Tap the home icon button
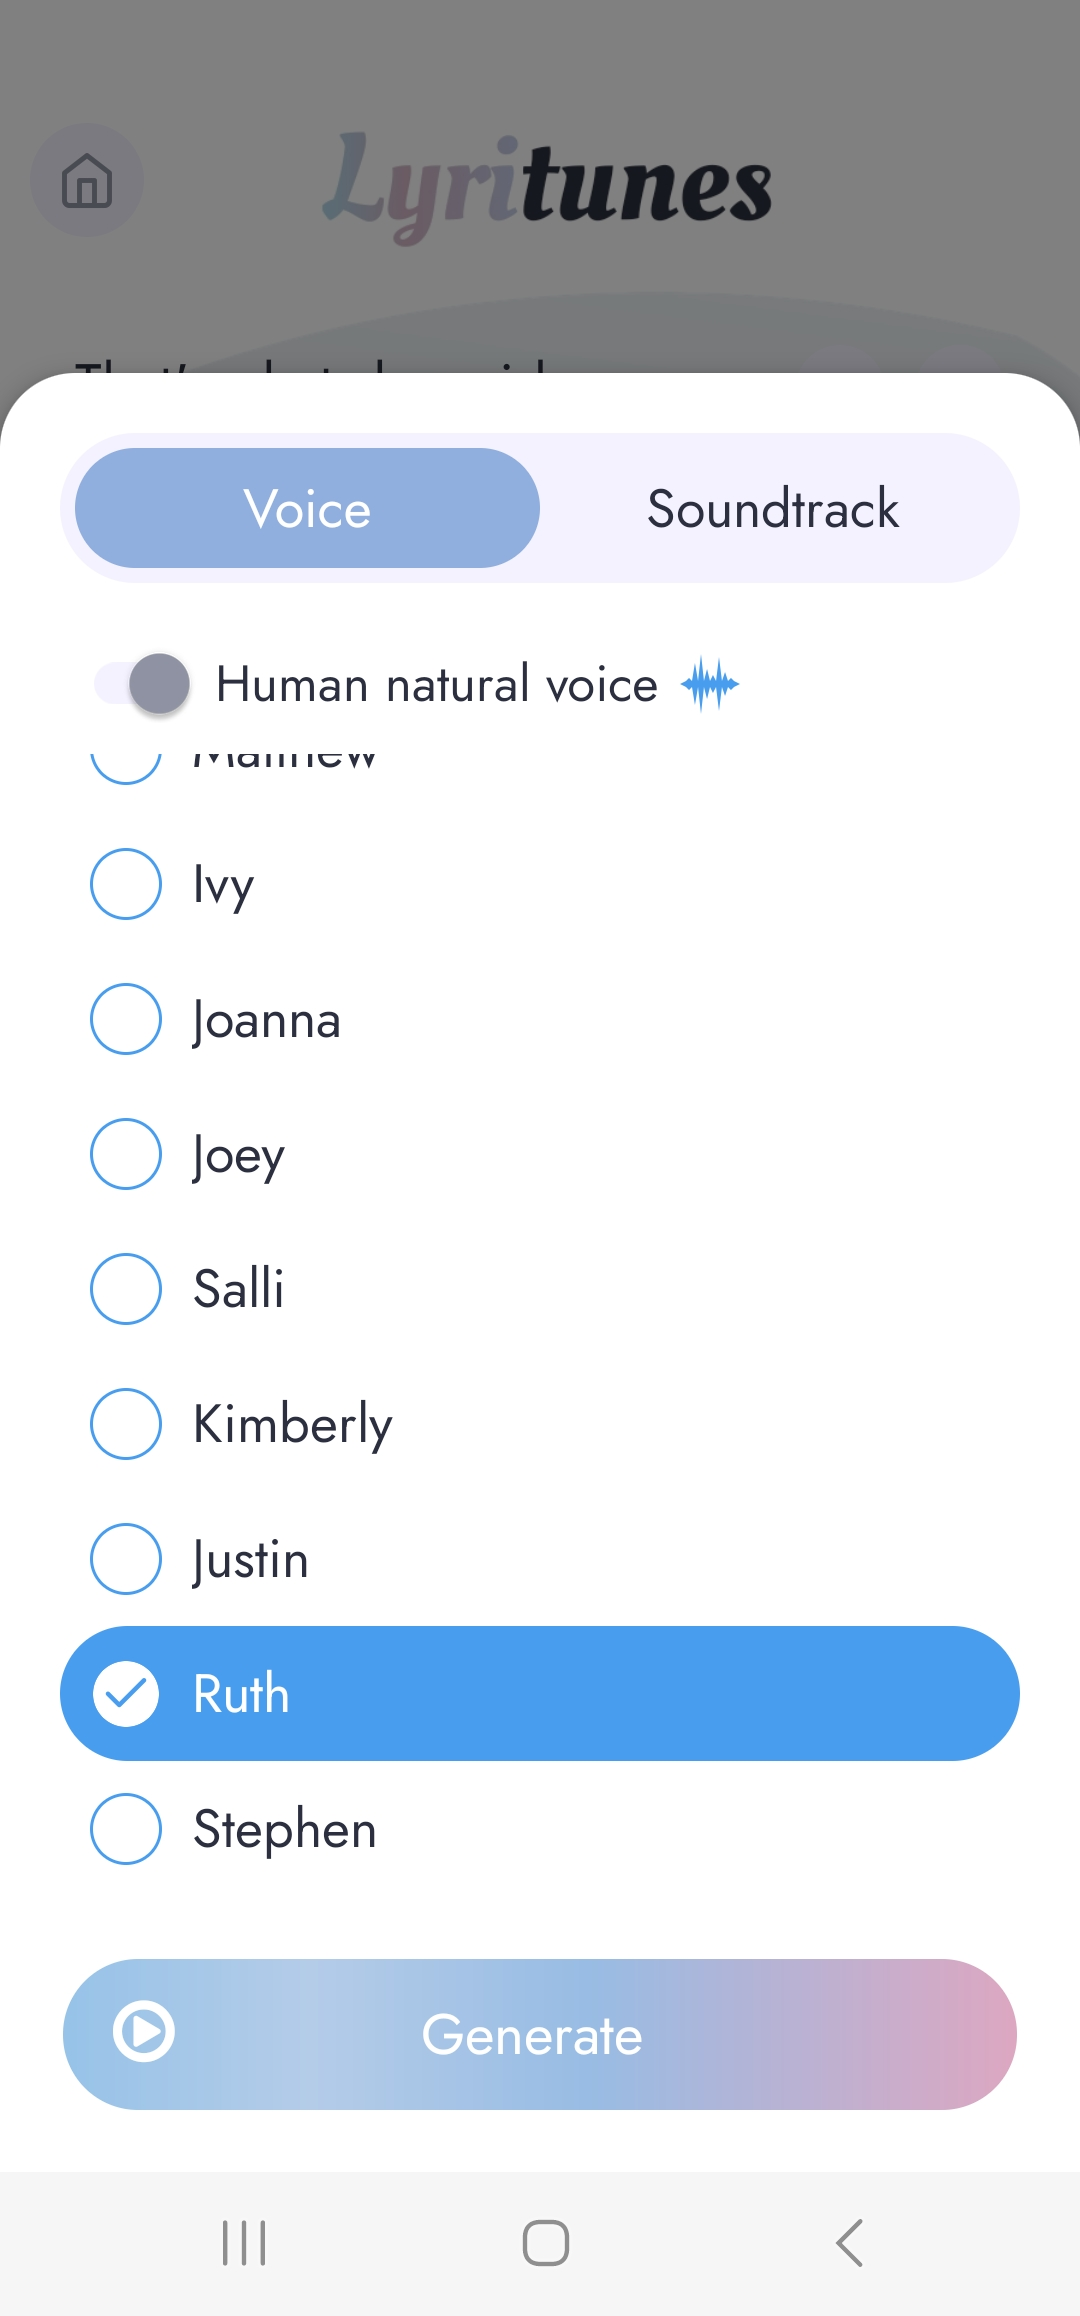Viewport: 1080px width, 2316px height. pos(87,180)
